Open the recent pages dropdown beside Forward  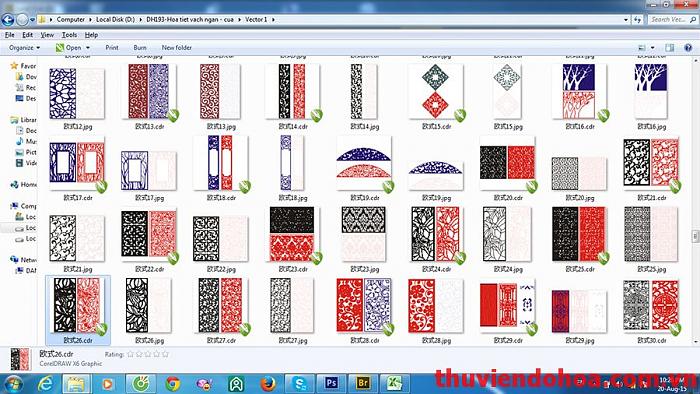coord(32,20)
